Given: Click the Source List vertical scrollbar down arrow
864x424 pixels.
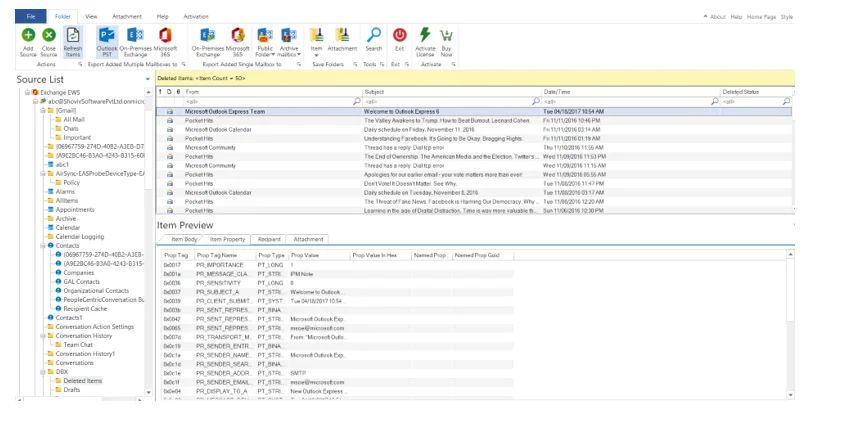Looking at the screenshot, I should click(148, 392).
